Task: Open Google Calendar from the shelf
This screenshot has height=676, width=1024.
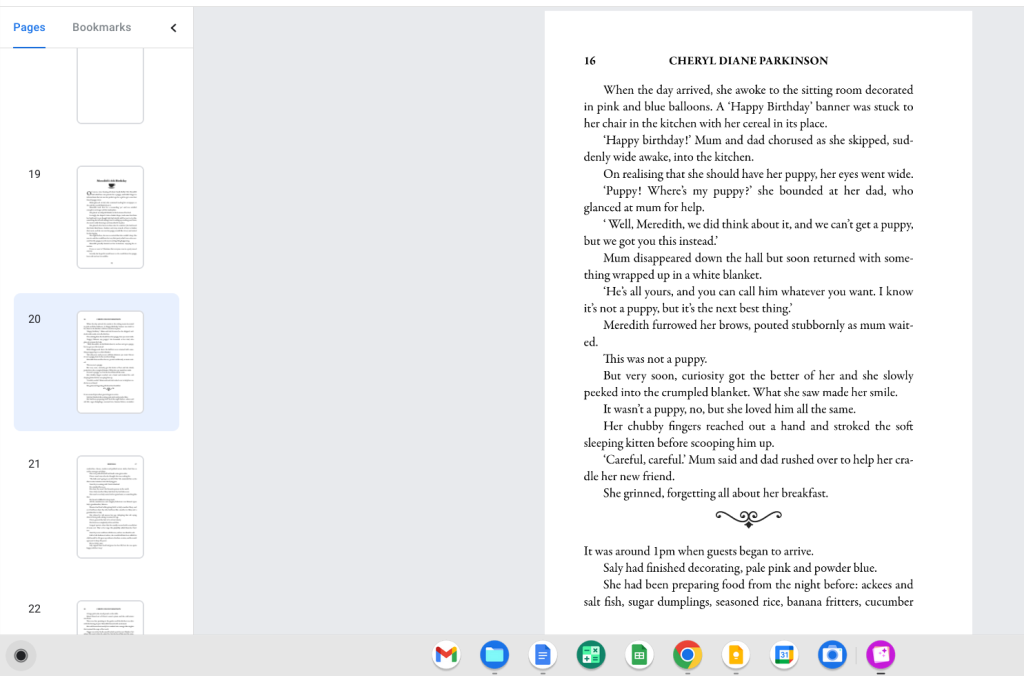Action: coord(784,654)
